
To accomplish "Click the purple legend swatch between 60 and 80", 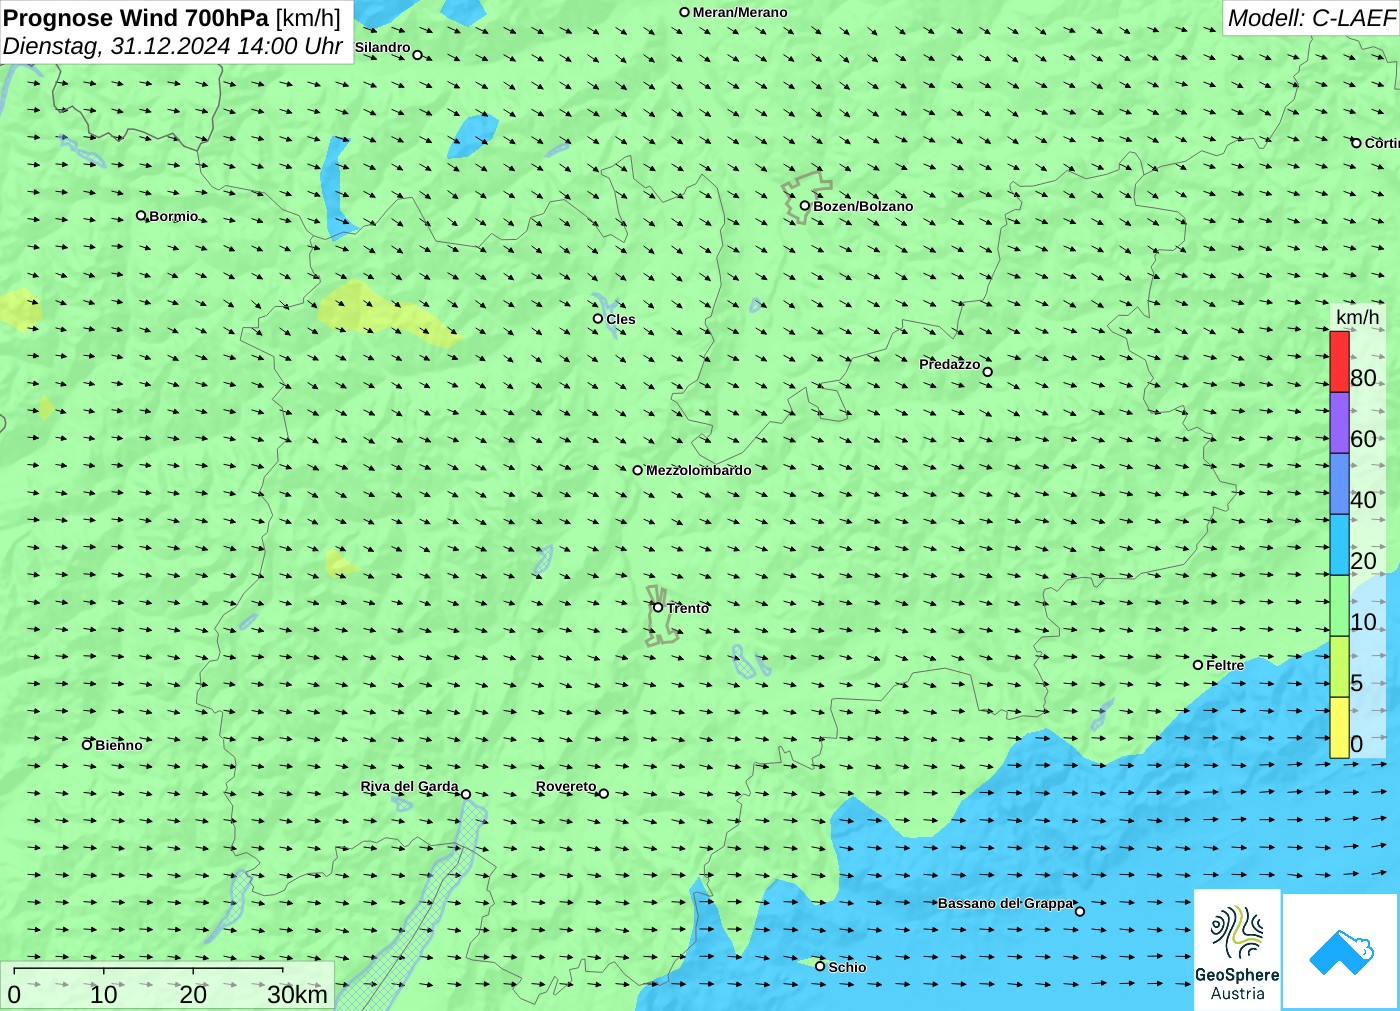I will tap(1339, 423).
